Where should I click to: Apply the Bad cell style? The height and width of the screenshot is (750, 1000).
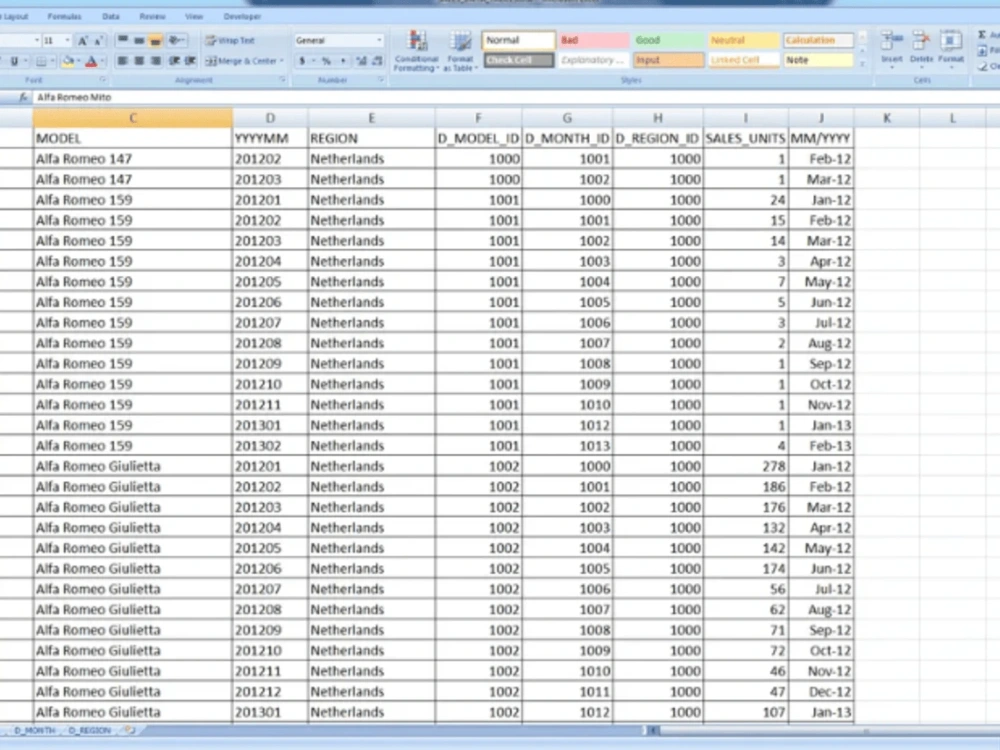click(593, 40)
